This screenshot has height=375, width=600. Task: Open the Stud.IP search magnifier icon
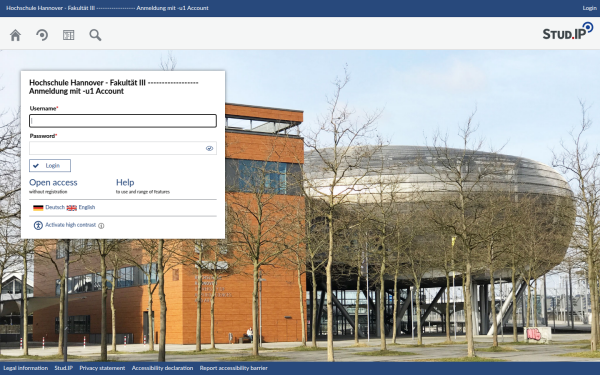[x=95, y=35]
